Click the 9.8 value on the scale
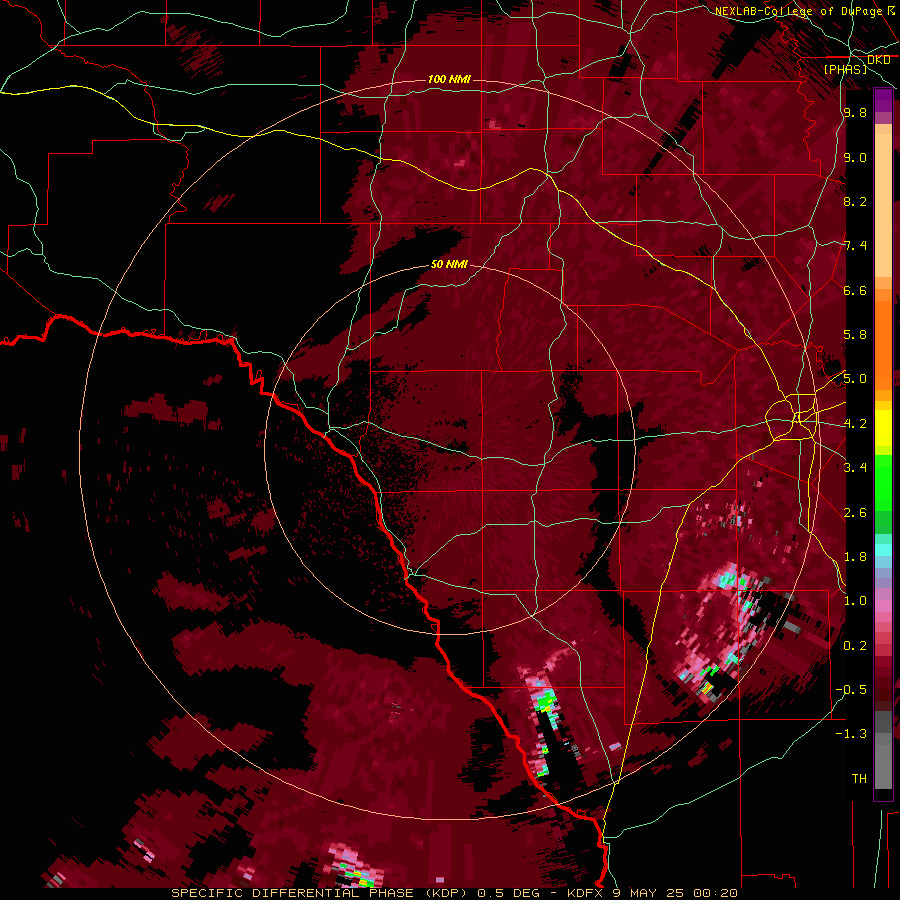This screenshot has height=900, width=900. (855, 112)
